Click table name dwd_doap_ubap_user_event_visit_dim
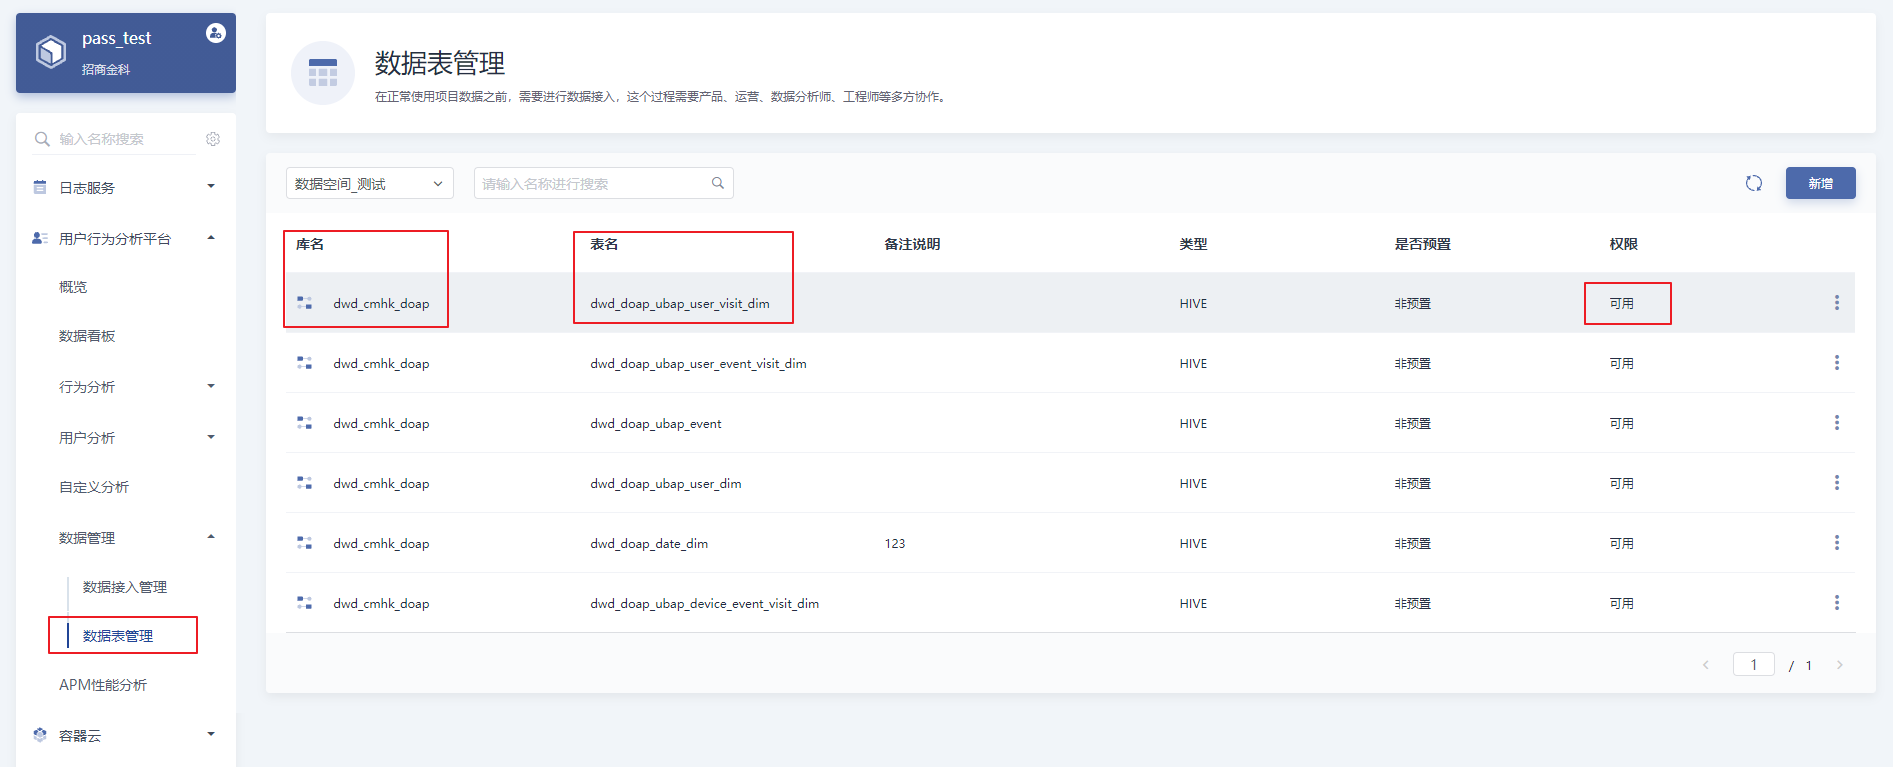1893x767 pixels. tap(698, 364)
